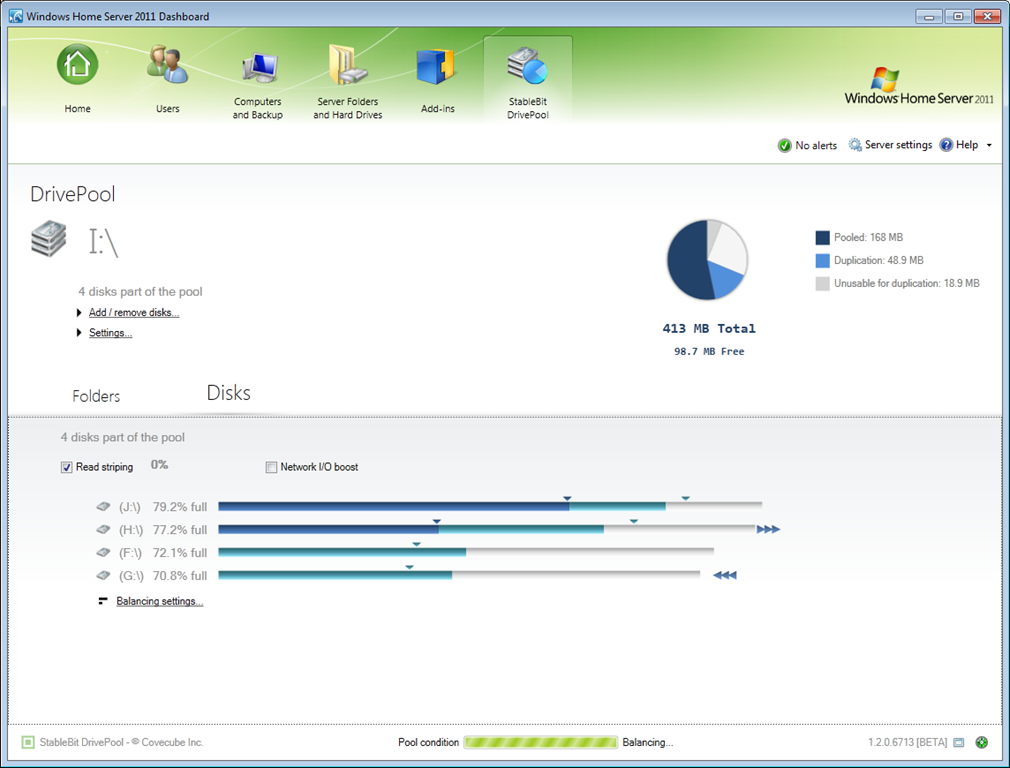Open Balancing settings link
1010x768 pixels.
[160, 601]
